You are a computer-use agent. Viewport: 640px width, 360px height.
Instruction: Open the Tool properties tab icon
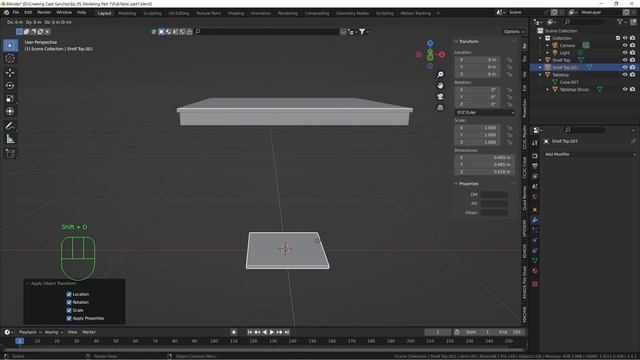point(535,143)
